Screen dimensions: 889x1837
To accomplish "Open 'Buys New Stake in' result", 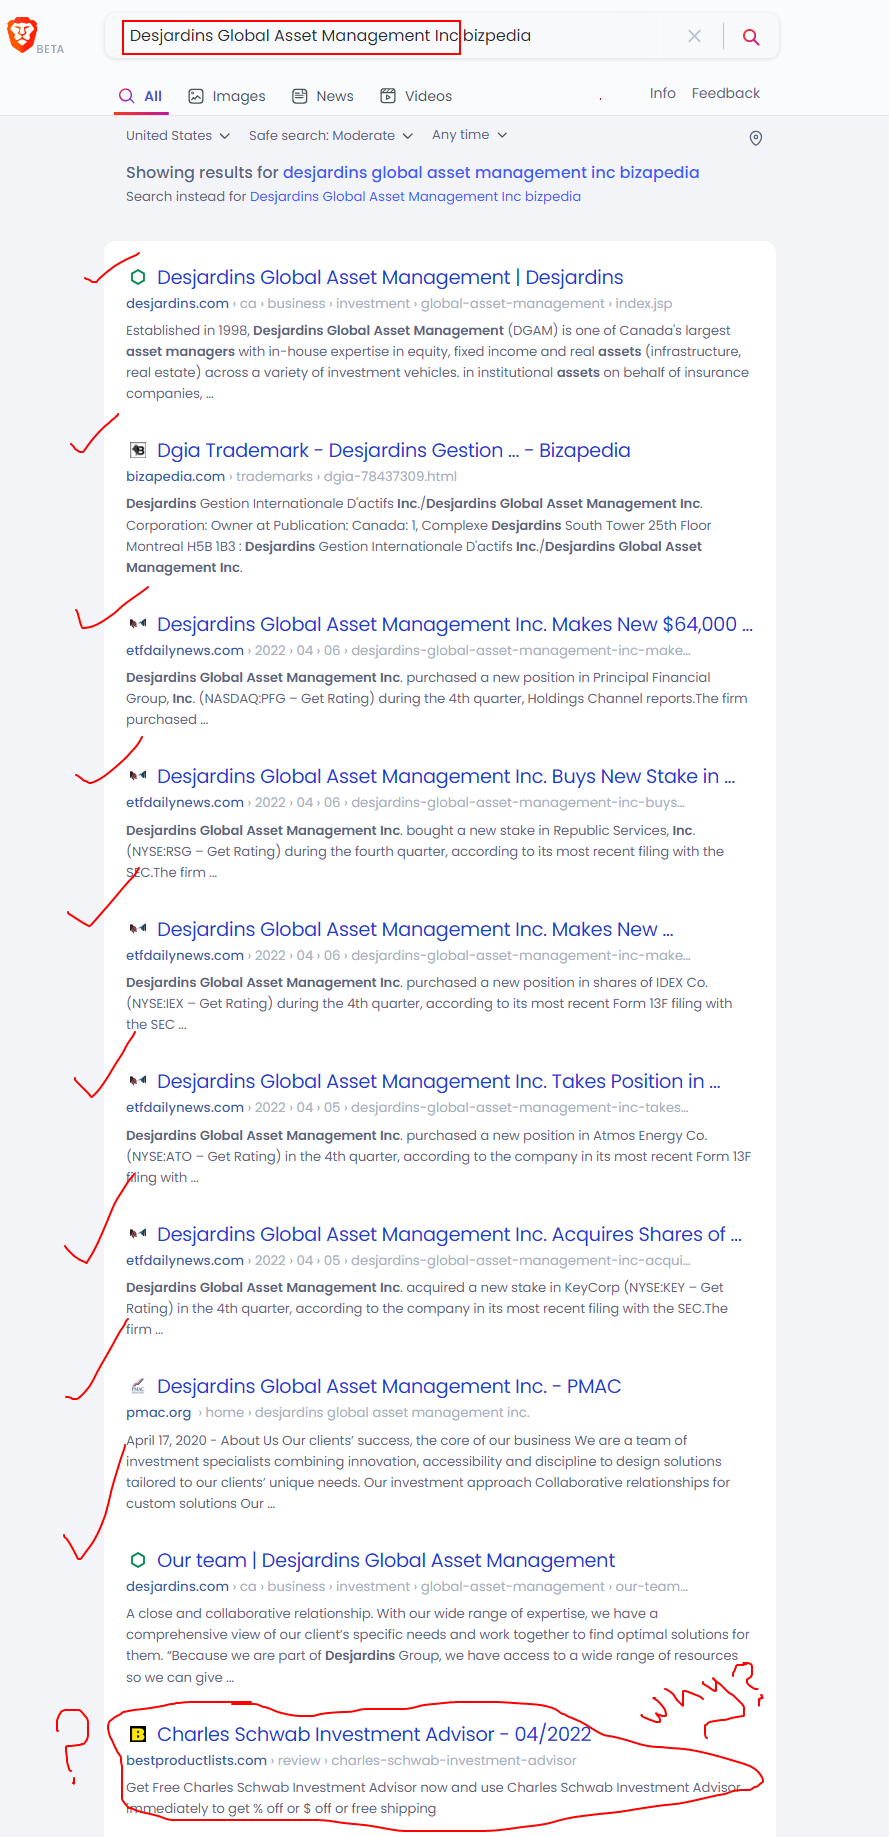I will (446, 776).
